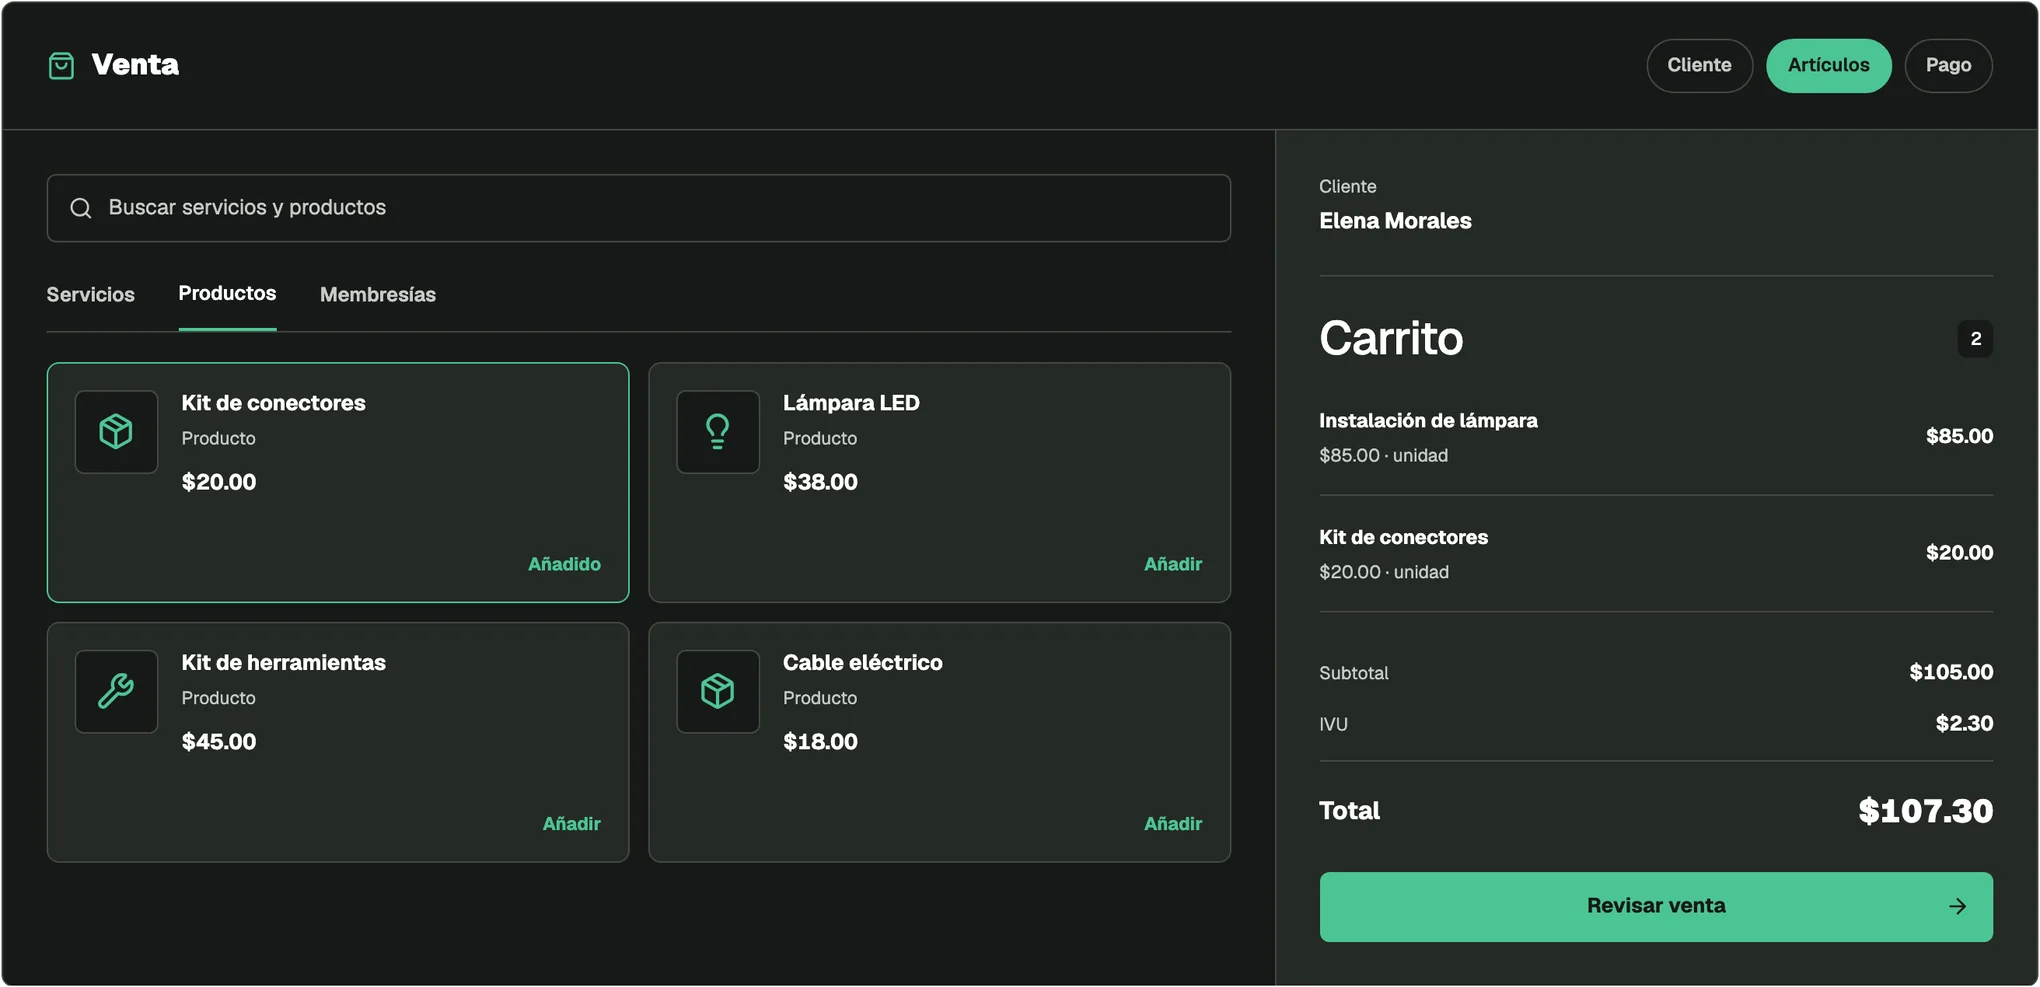Click the Lámpara LED lightbulb icon
Image resolution: width=2040 pixels, height=987 pixels.
(x=718, y=432)
